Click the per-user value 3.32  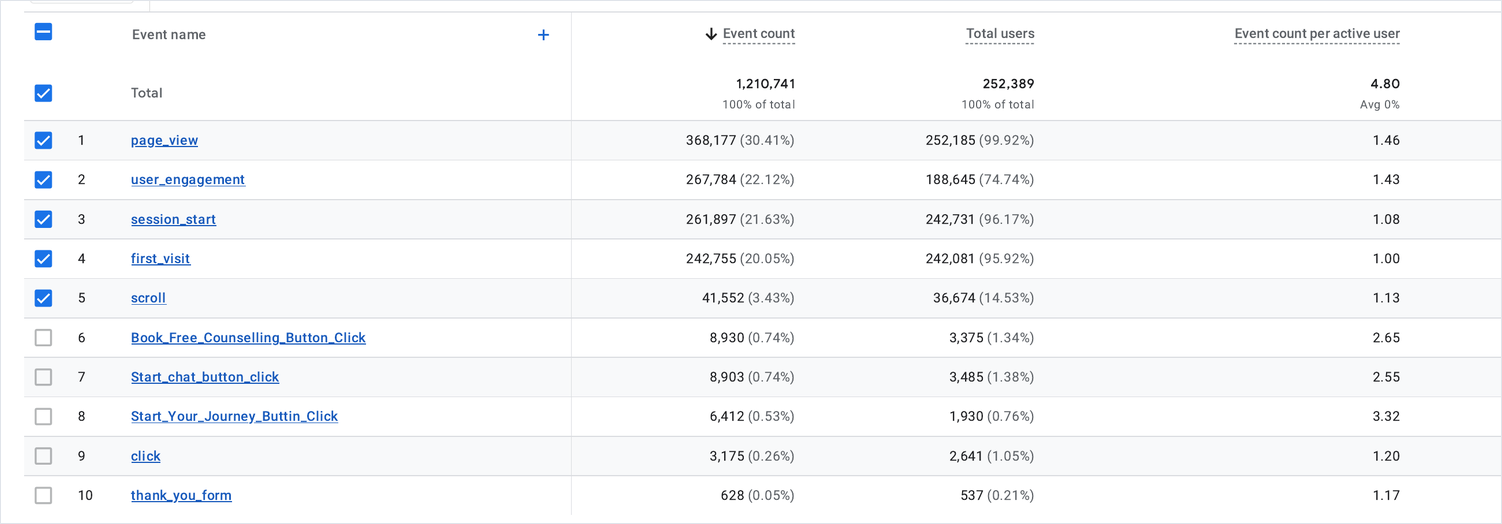[1386, 416]
